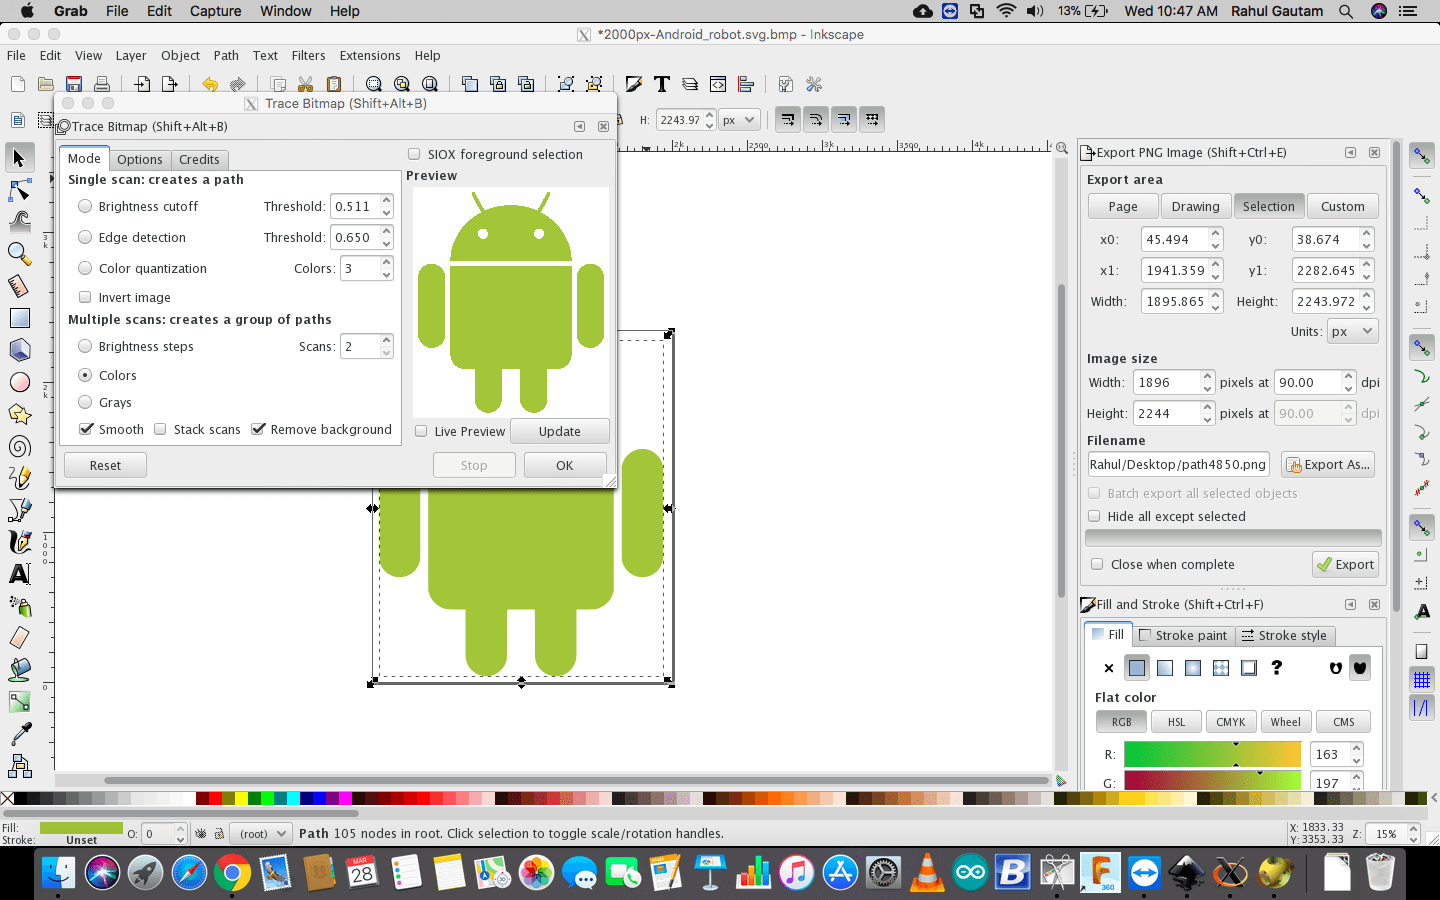The height and width of the screenshot is (900, 1440).
Task: Select the Node edit tool
Action: point(19,190)
